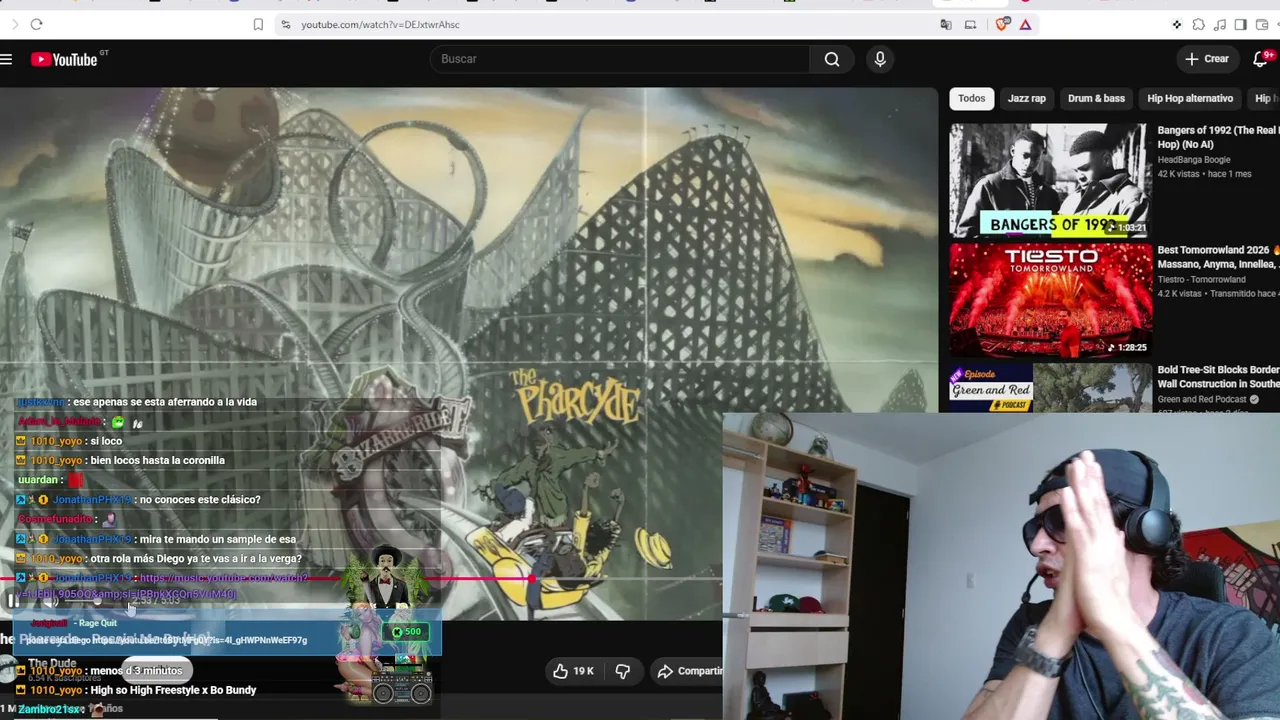Dislike the video with thumbs down
1280x720 pixels.
(622, 671)
